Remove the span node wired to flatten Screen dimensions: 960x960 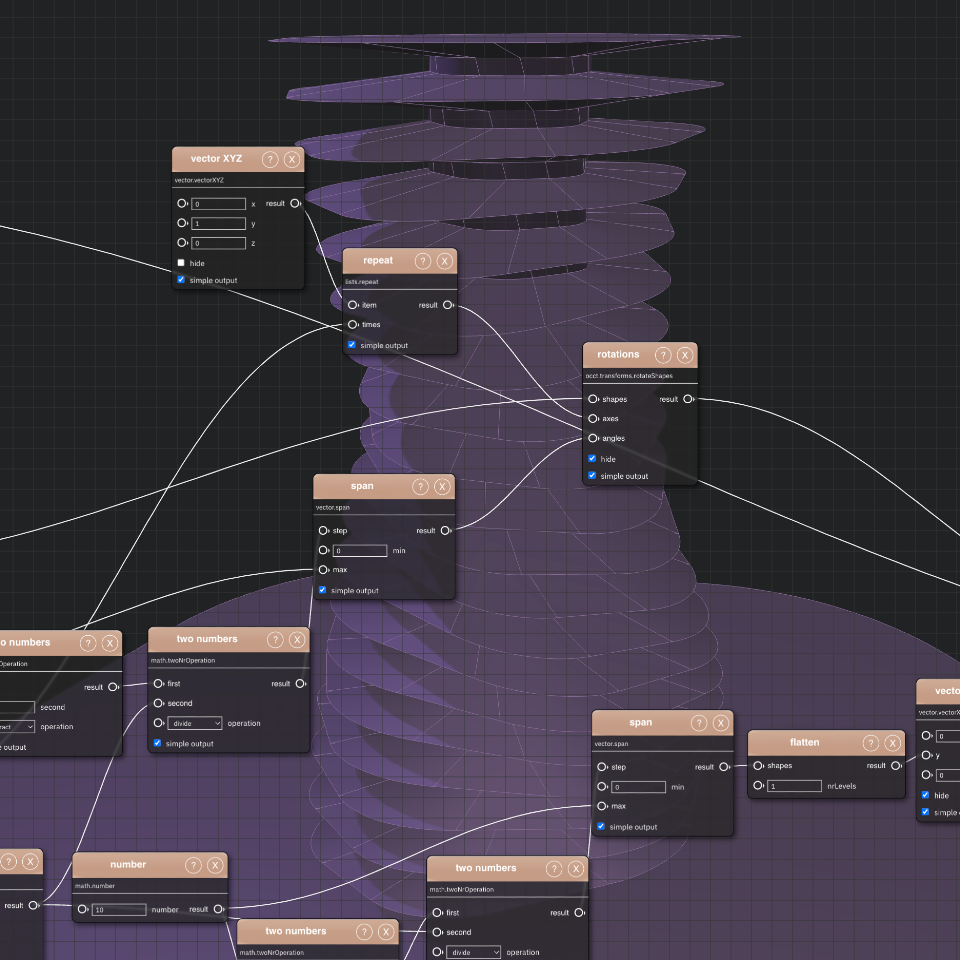tap(721, 723)
